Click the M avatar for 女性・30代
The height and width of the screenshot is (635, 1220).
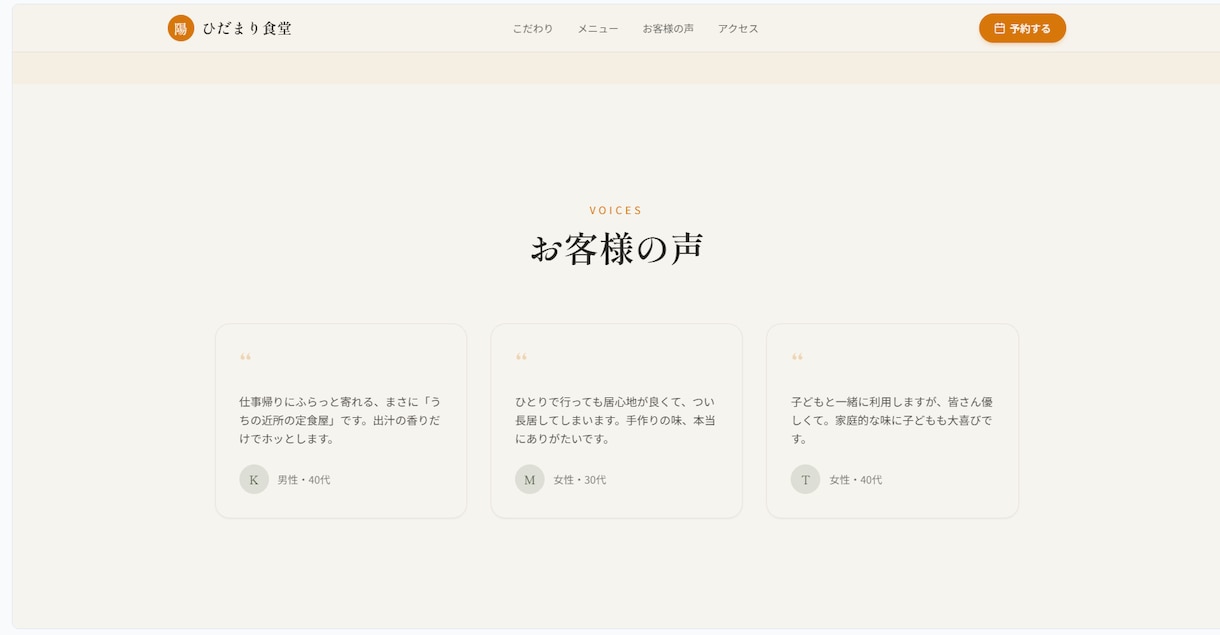tap(530, 479)
